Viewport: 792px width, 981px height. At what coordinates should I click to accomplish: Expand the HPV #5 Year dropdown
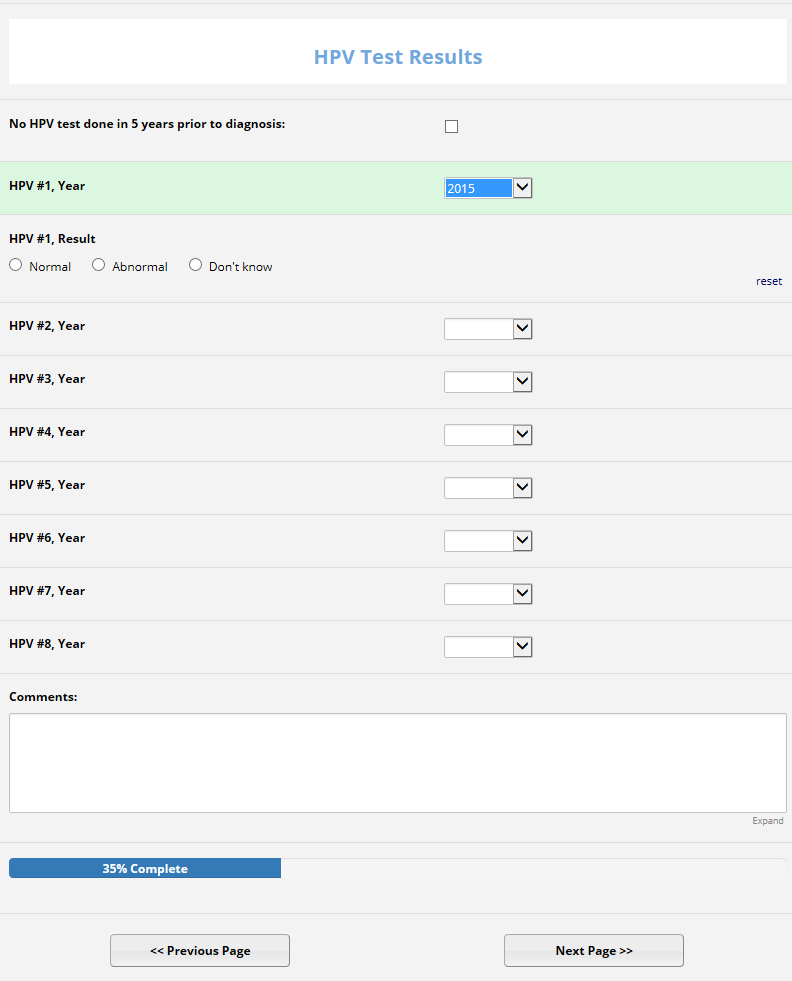tap(488, 488)
